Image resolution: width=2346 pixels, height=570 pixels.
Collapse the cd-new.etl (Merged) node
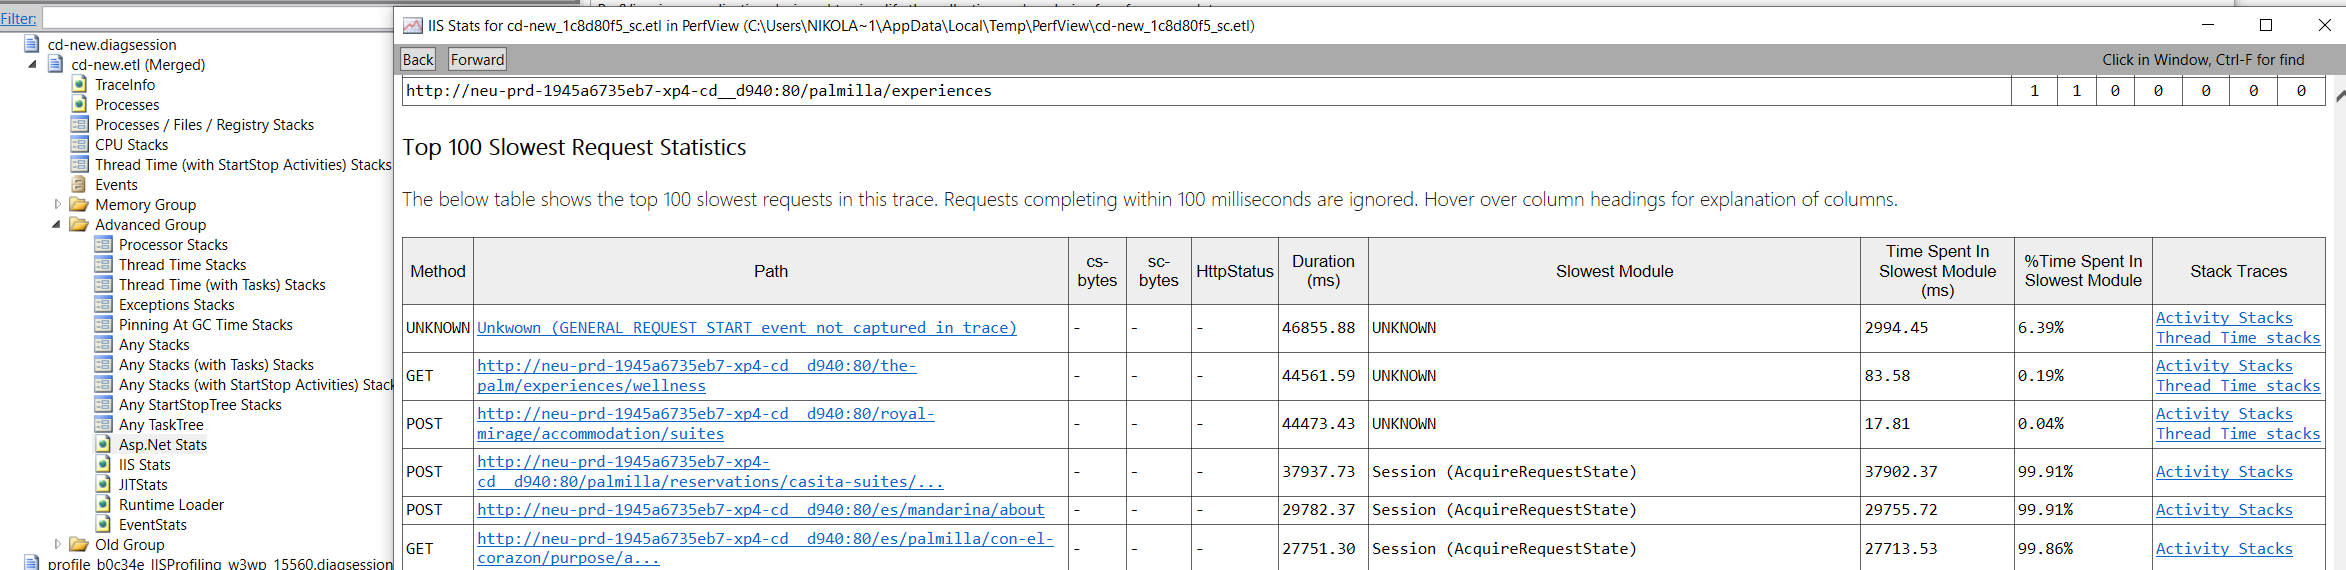32,65
